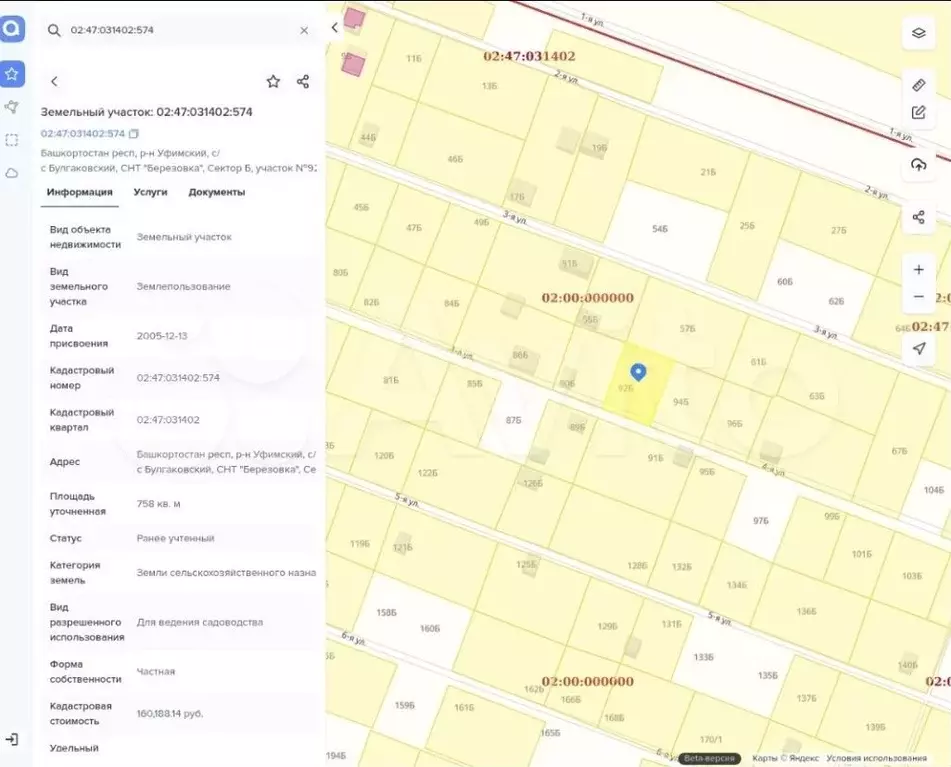Share the parcel card
951x767 pixels.
click(303, 81)
